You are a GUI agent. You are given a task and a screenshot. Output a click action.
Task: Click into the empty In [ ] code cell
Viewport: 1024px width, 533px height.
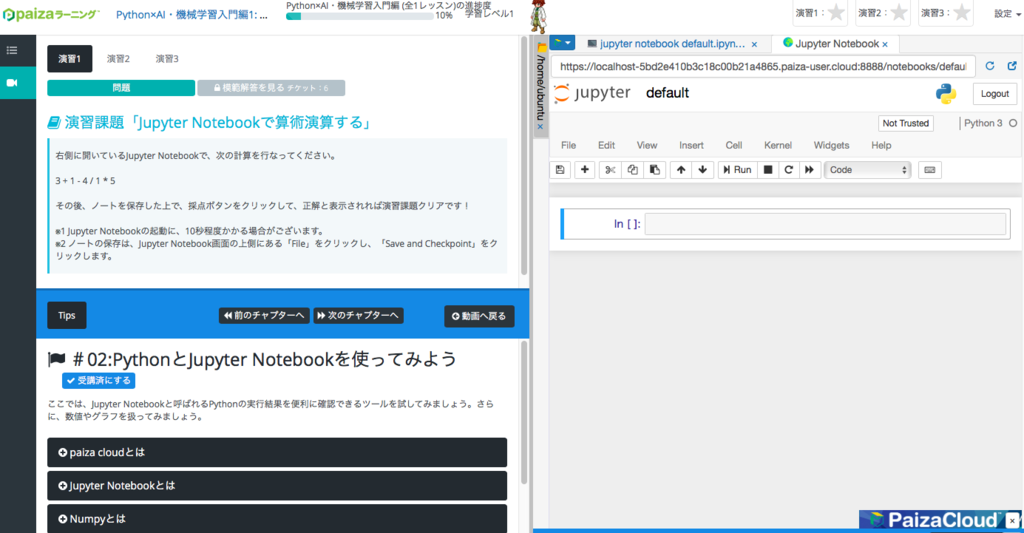coord(825,224)
